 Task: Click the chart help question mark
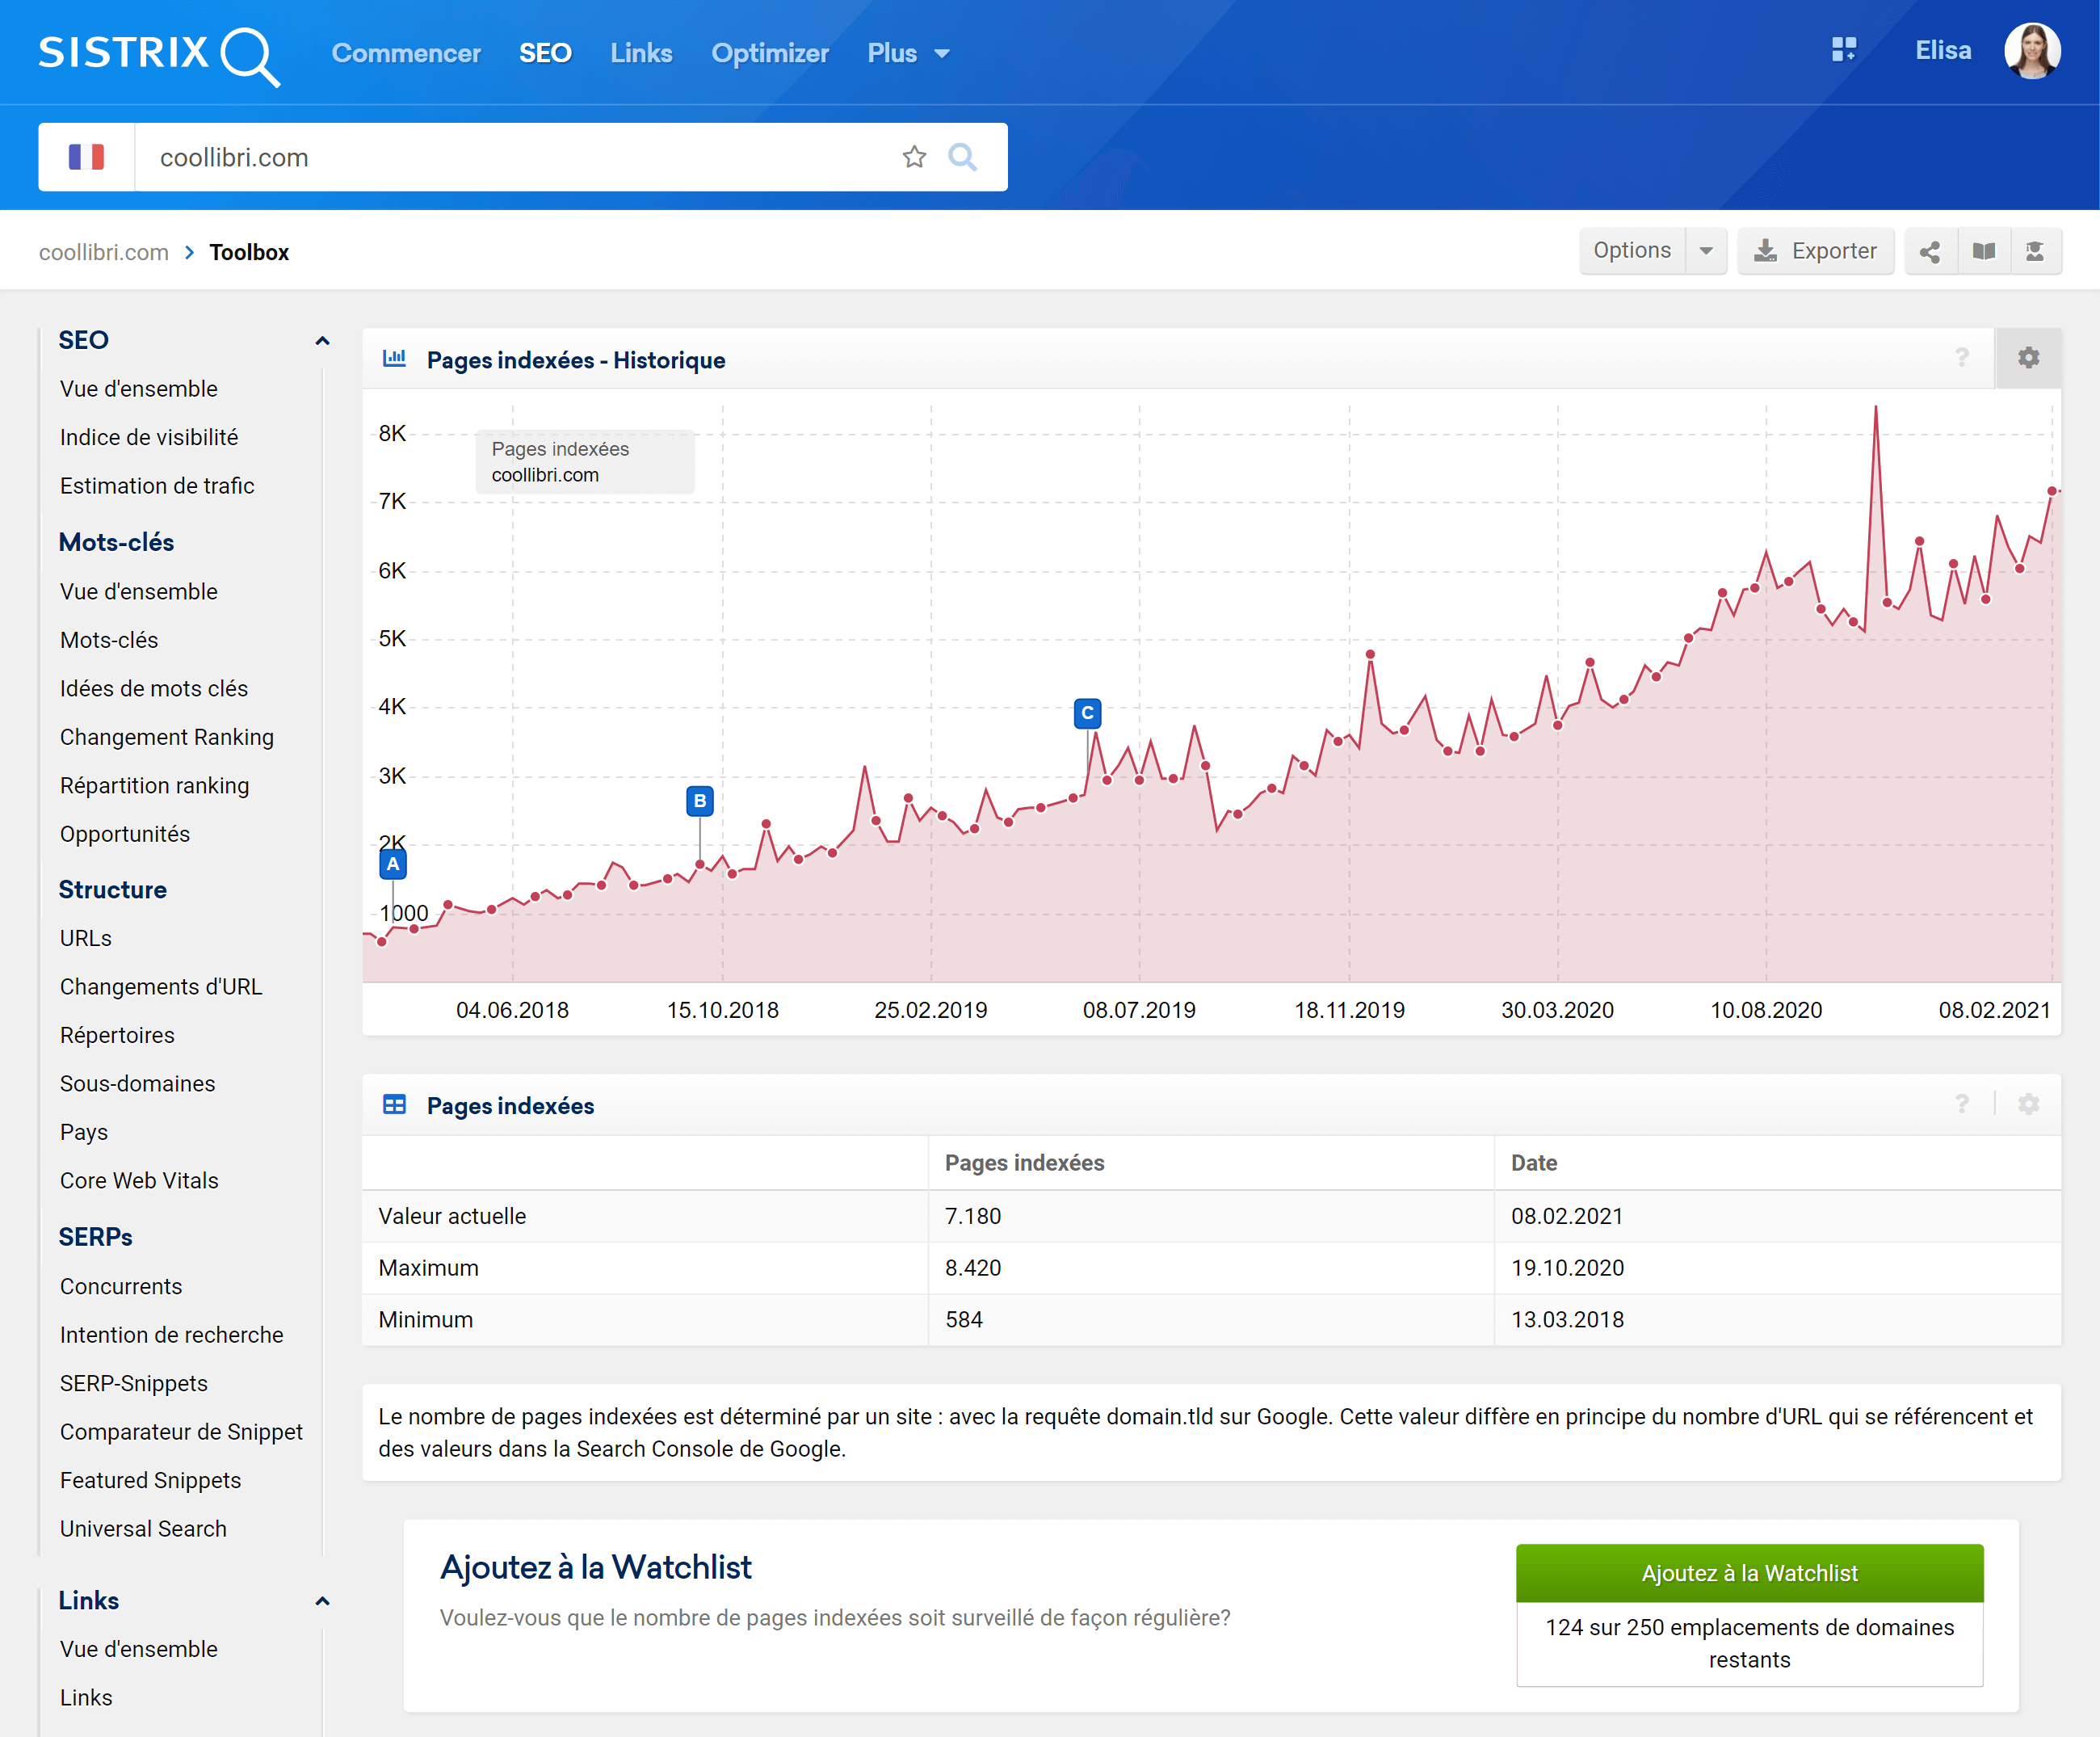(1962, 358)
